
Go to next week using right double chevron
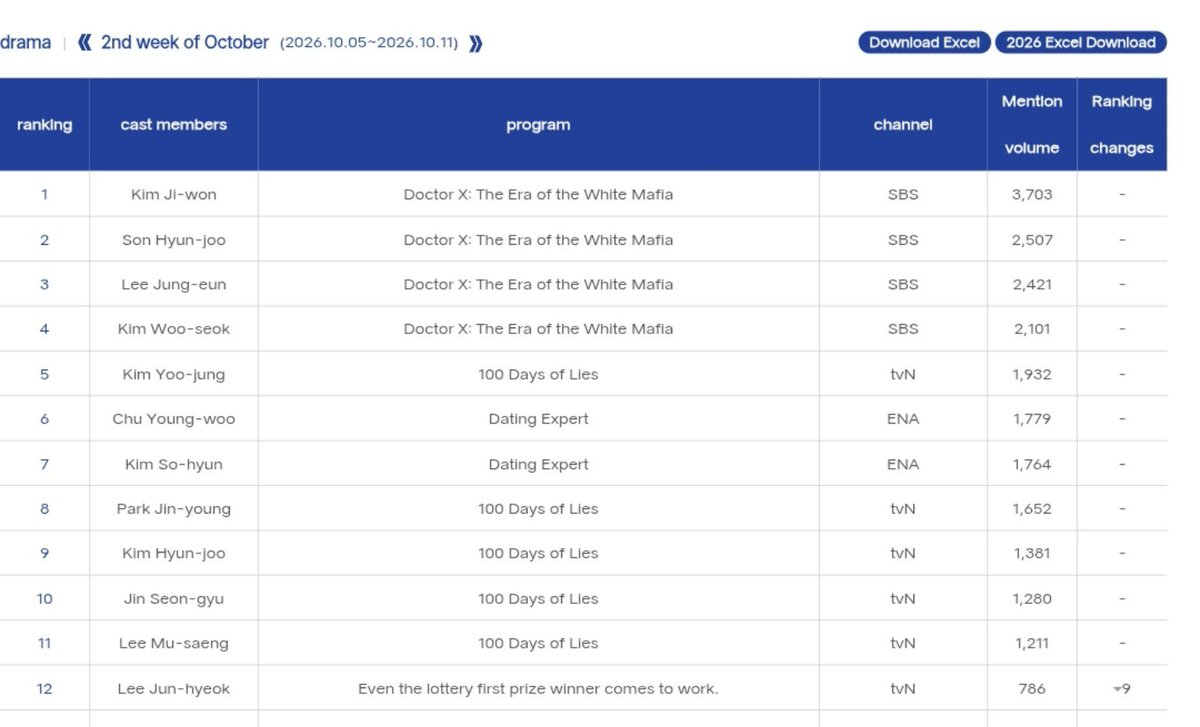tap(476, 43)
